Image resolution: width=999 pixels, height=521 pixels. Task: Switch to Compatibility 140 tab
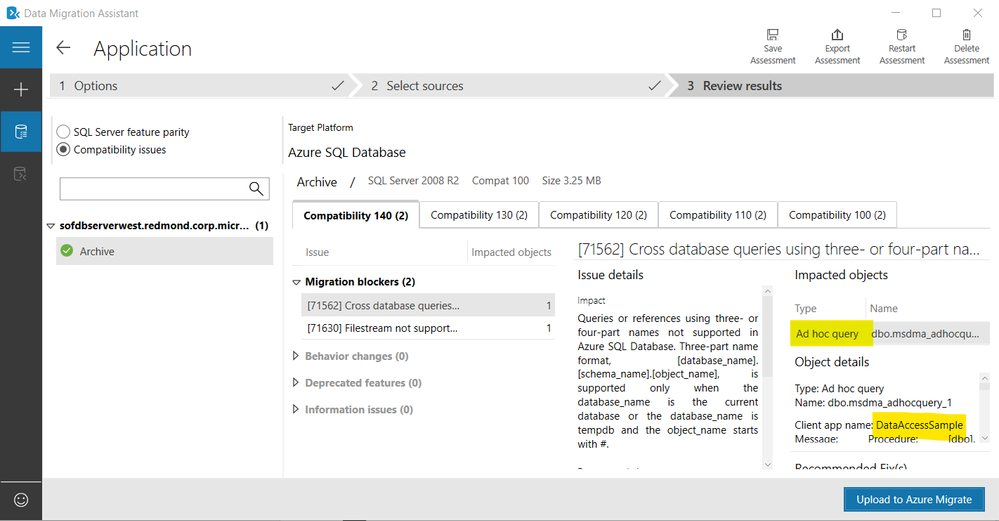[356, 215]
